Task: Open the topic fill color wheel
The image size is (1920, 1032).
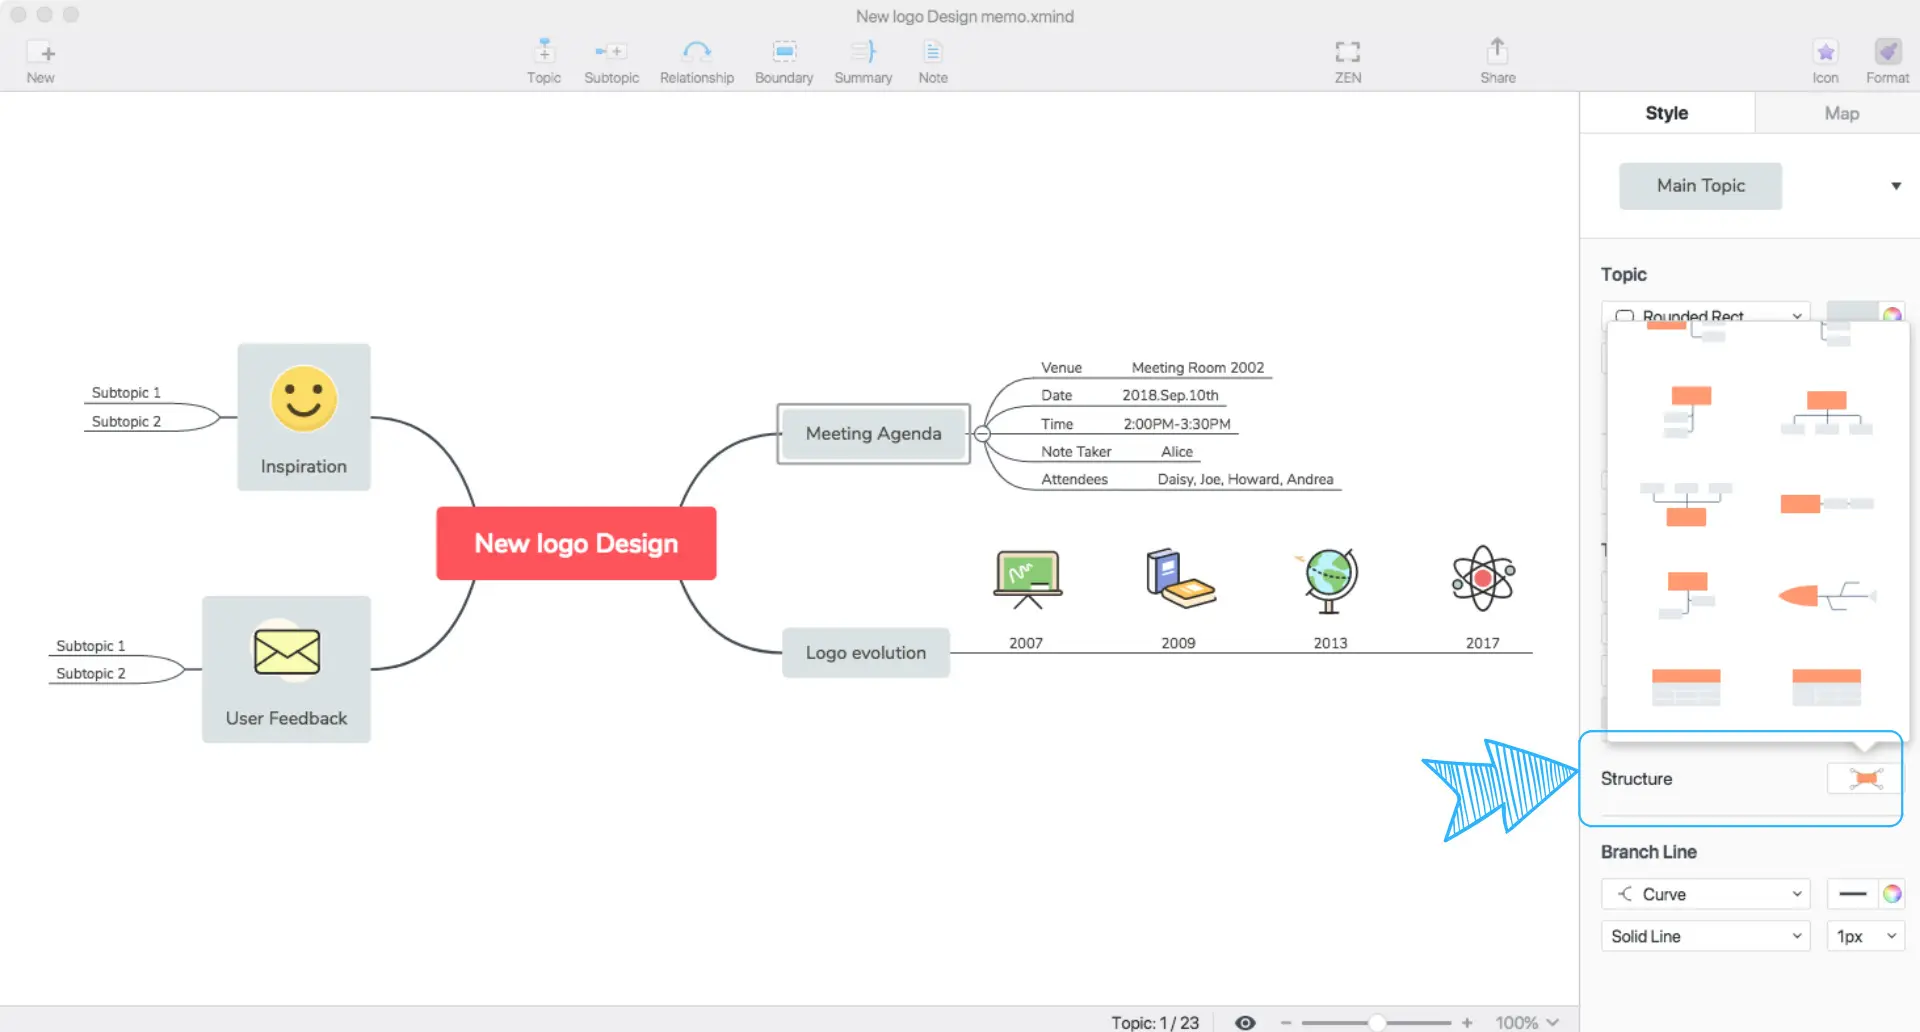Action: click(1892, 313)
